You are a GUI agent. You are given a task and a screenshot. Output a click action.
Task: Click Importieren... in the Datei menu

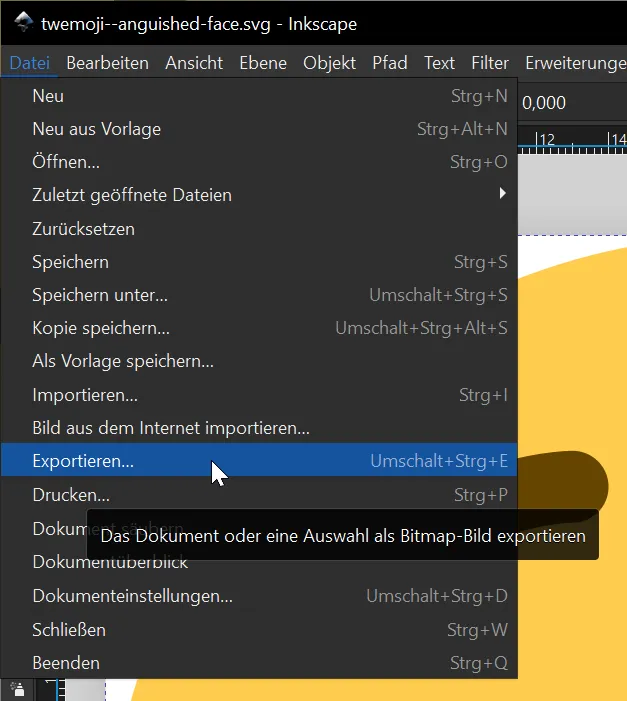[85, 395]
